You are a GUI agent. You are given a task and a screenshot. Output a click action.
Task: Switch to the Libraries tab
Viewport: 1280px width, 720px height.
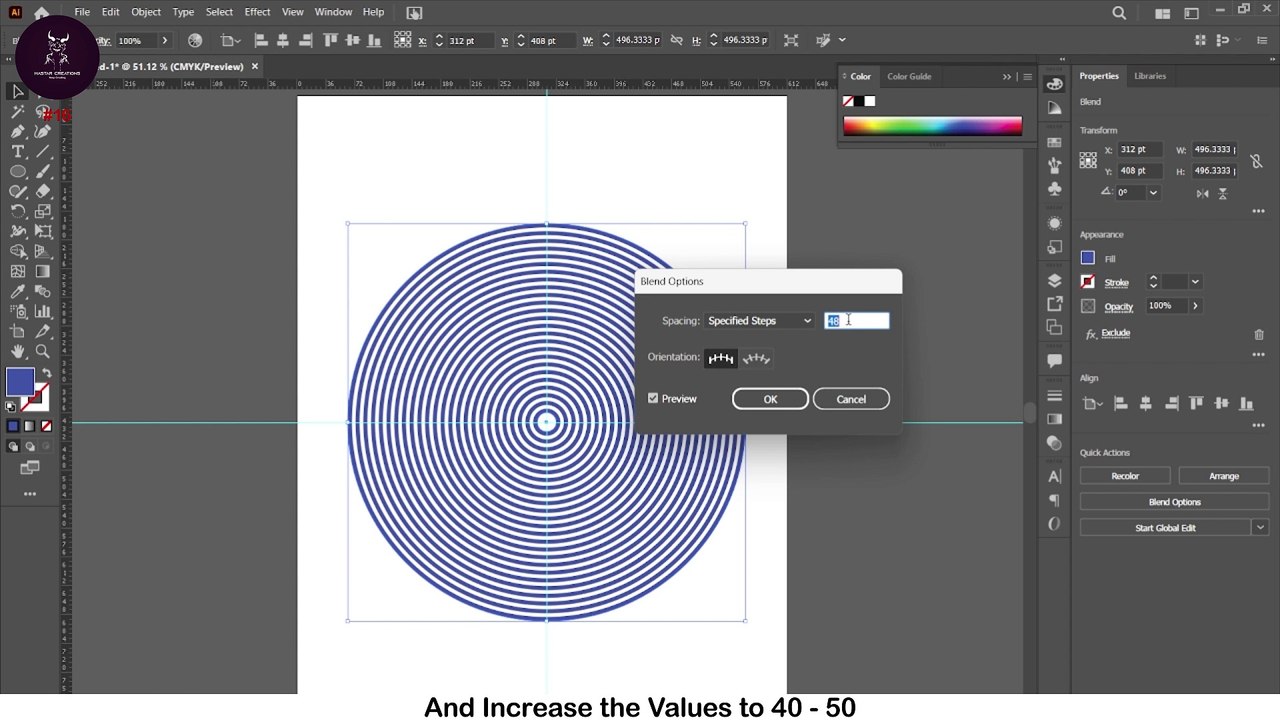point(1150,76)
